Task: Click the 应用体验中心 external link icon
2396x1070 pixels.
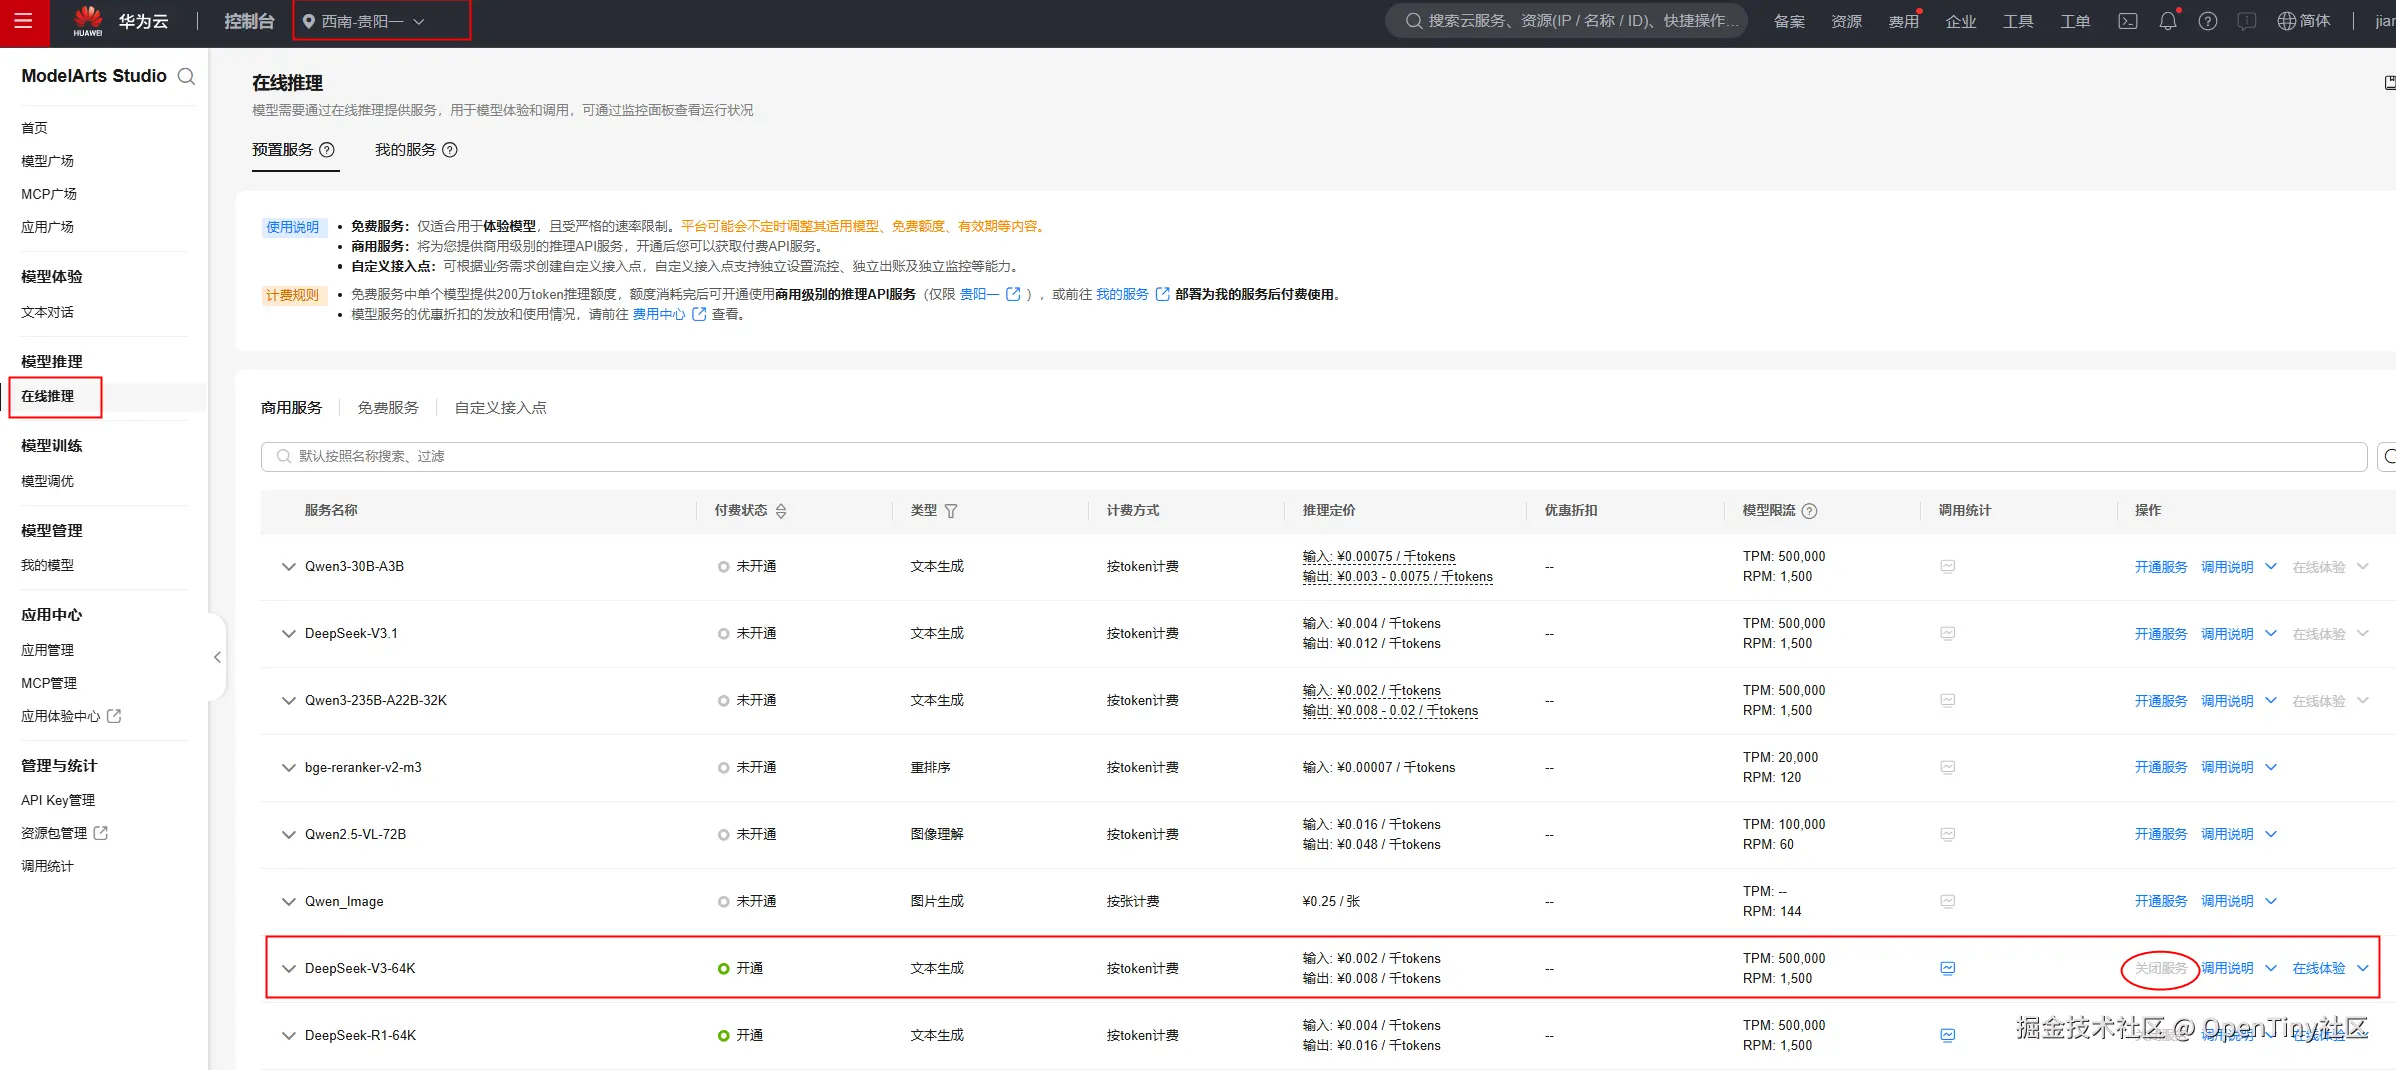Action: pos(114,716)
